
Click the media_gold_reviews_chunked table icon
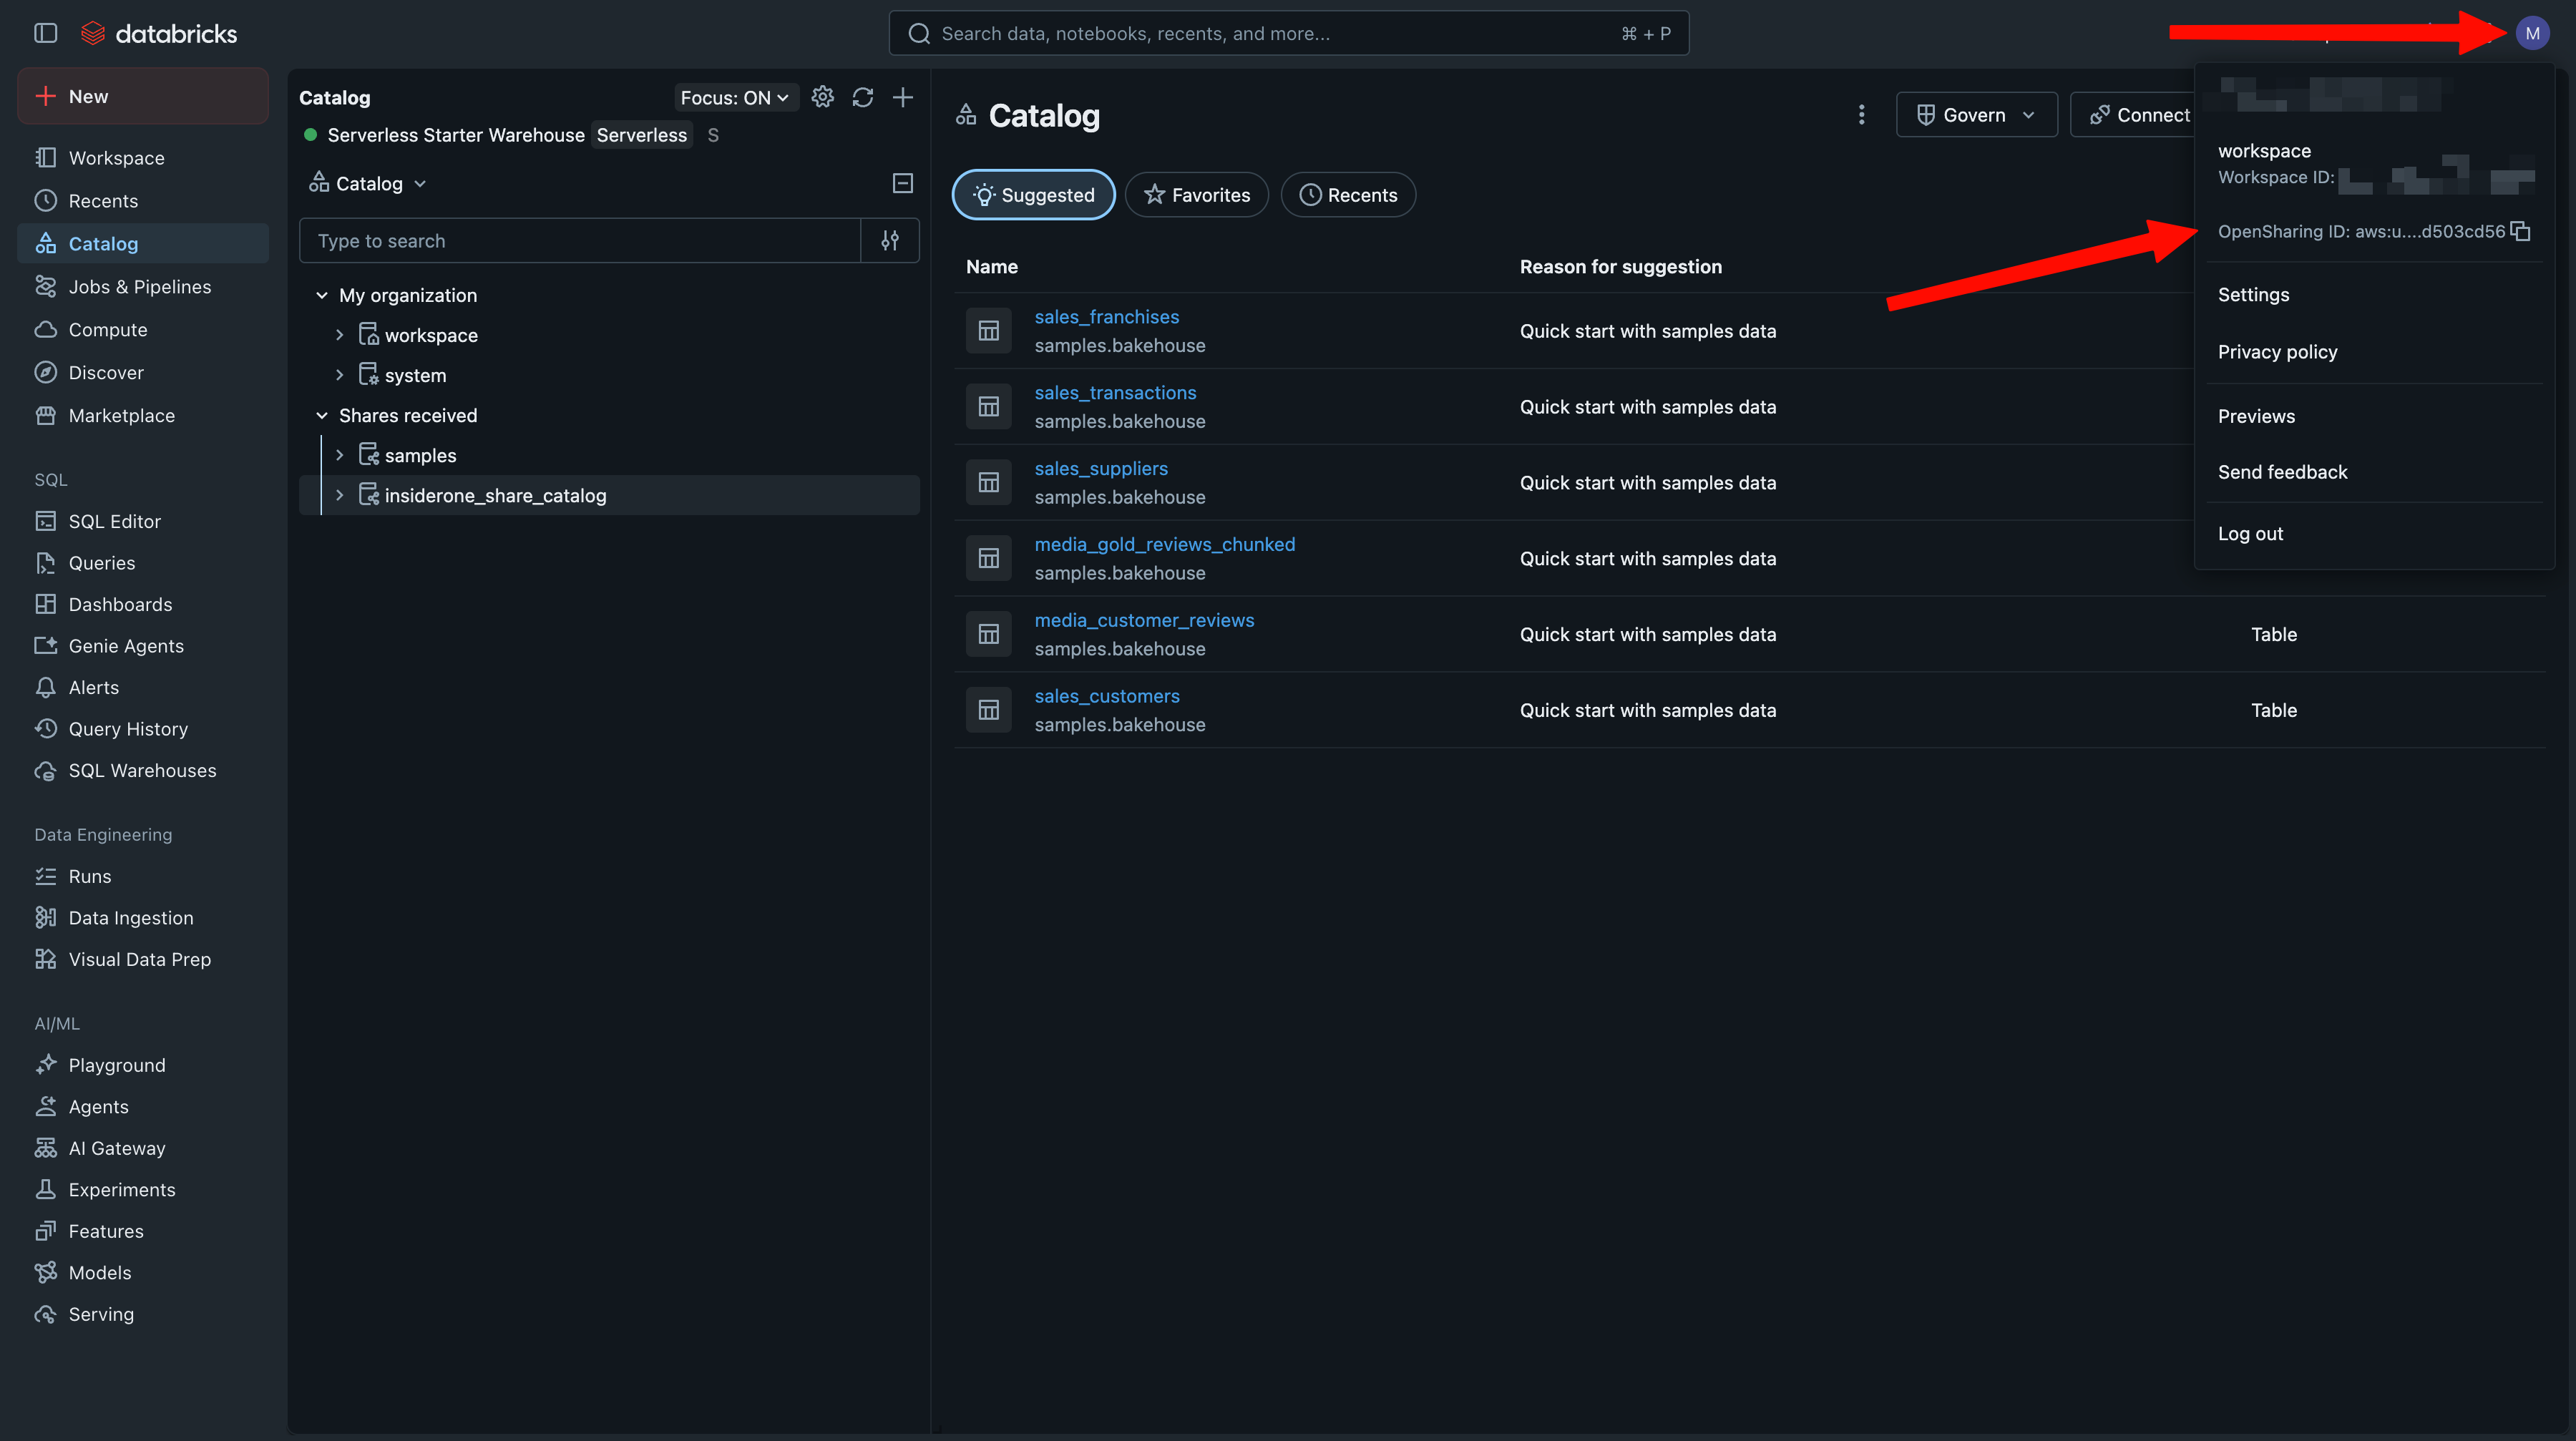tap(988, 558)
